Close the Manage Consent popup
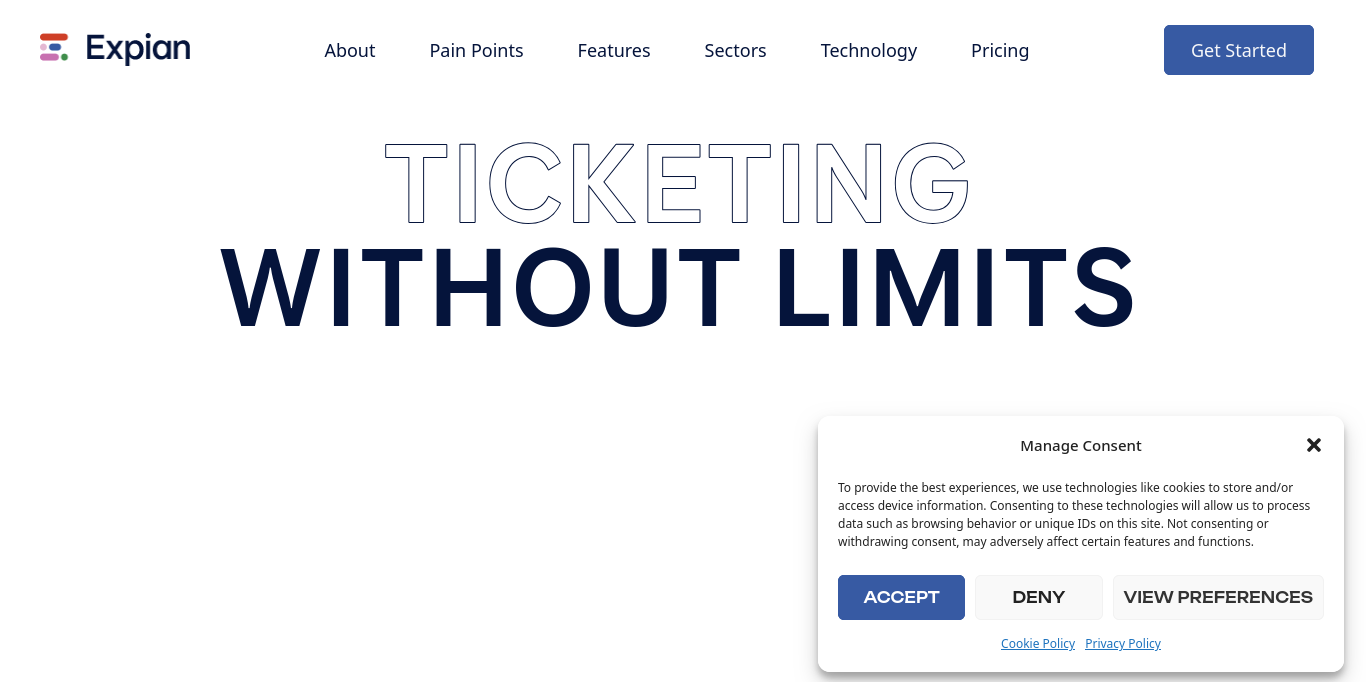 pos(1314,445)
